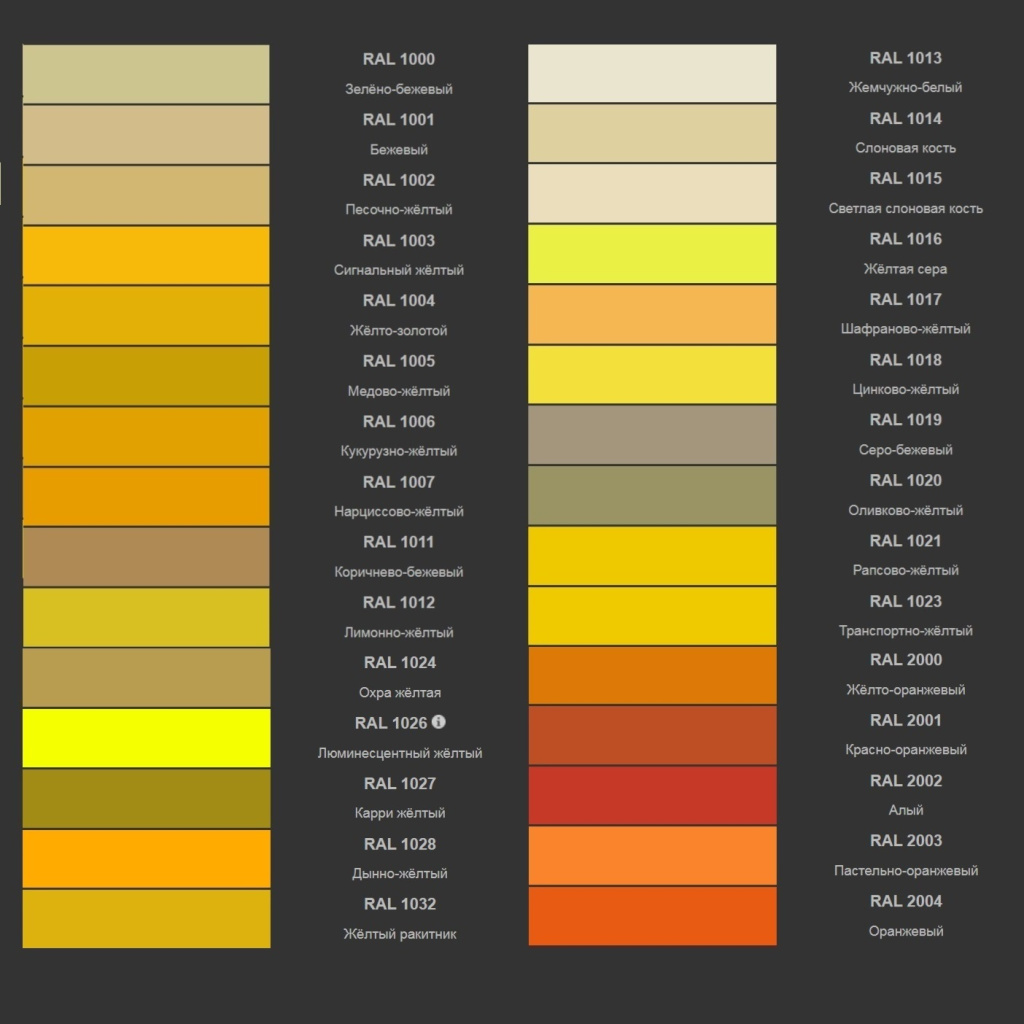Viewport: 1024px width, 1024px height.
Task: Click the info icon beside RAL 1026
Action: point(439,722)
